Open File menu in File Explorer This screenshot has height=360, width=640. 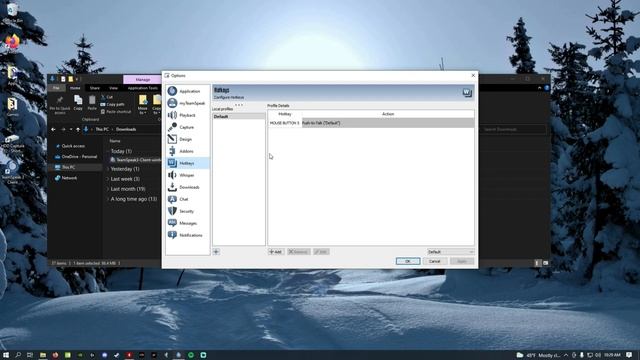click(x=56, y=88)
